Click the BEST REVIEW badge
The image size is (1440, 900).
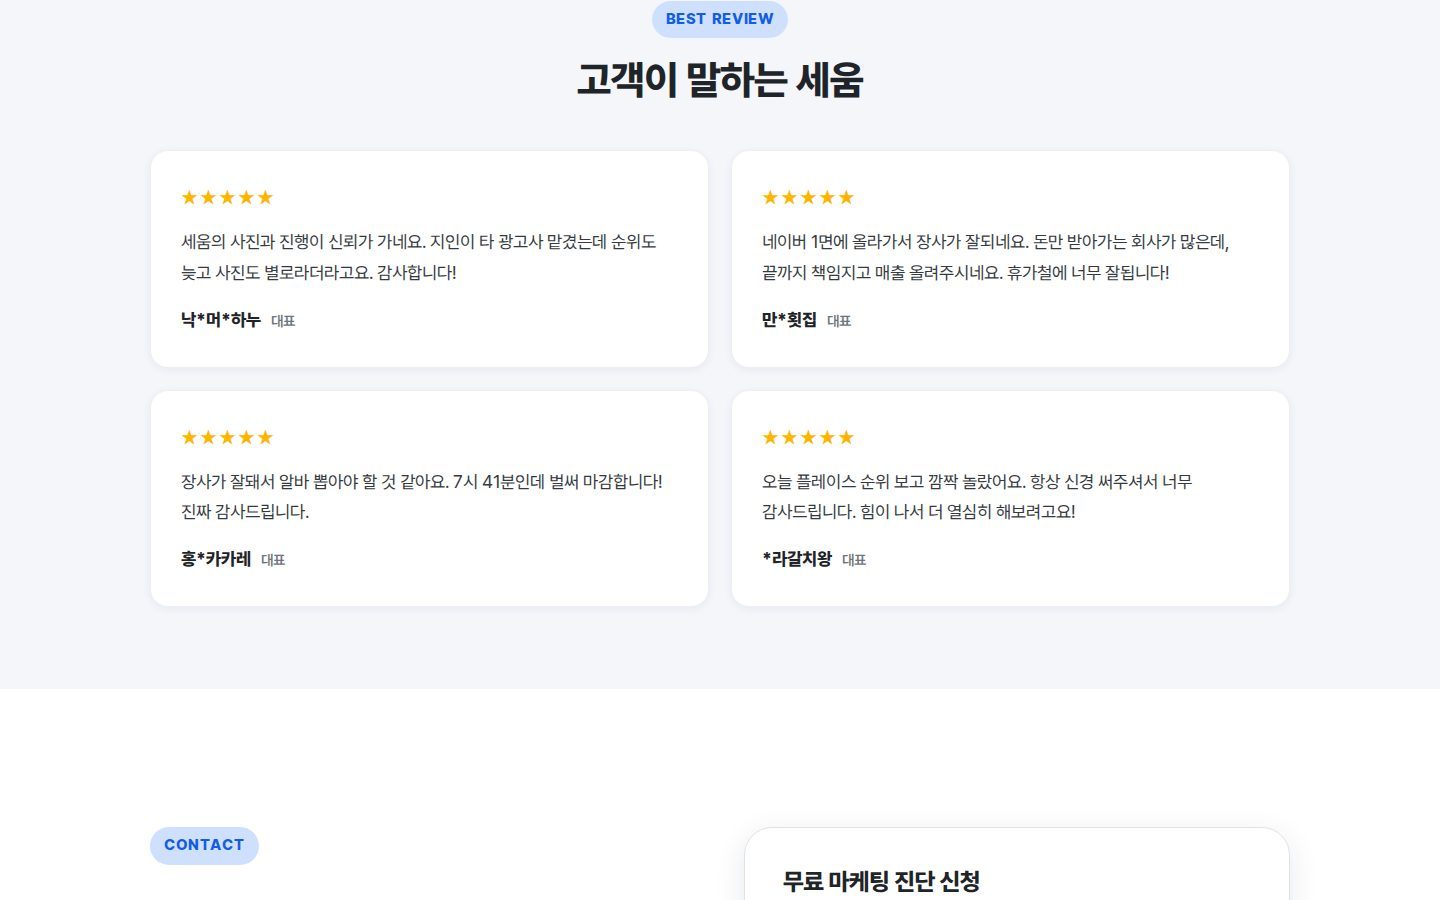(719, 19)
